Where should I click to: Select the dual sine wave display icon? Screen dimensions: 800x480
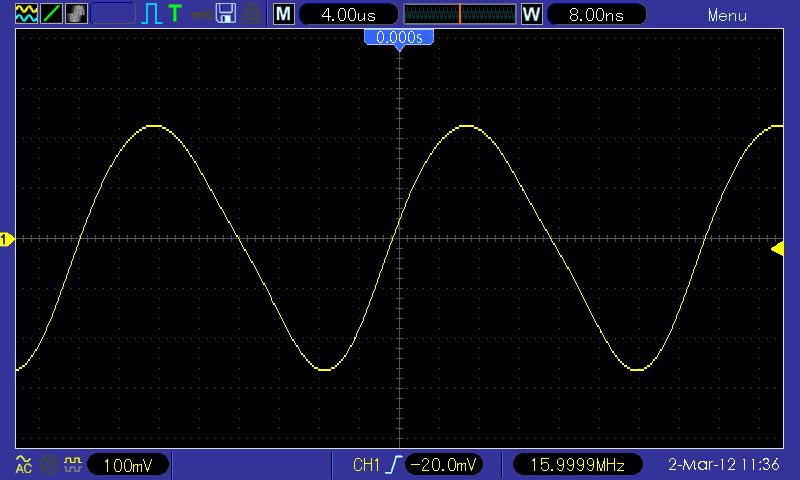pyautogui.click(x=26, y=14)
